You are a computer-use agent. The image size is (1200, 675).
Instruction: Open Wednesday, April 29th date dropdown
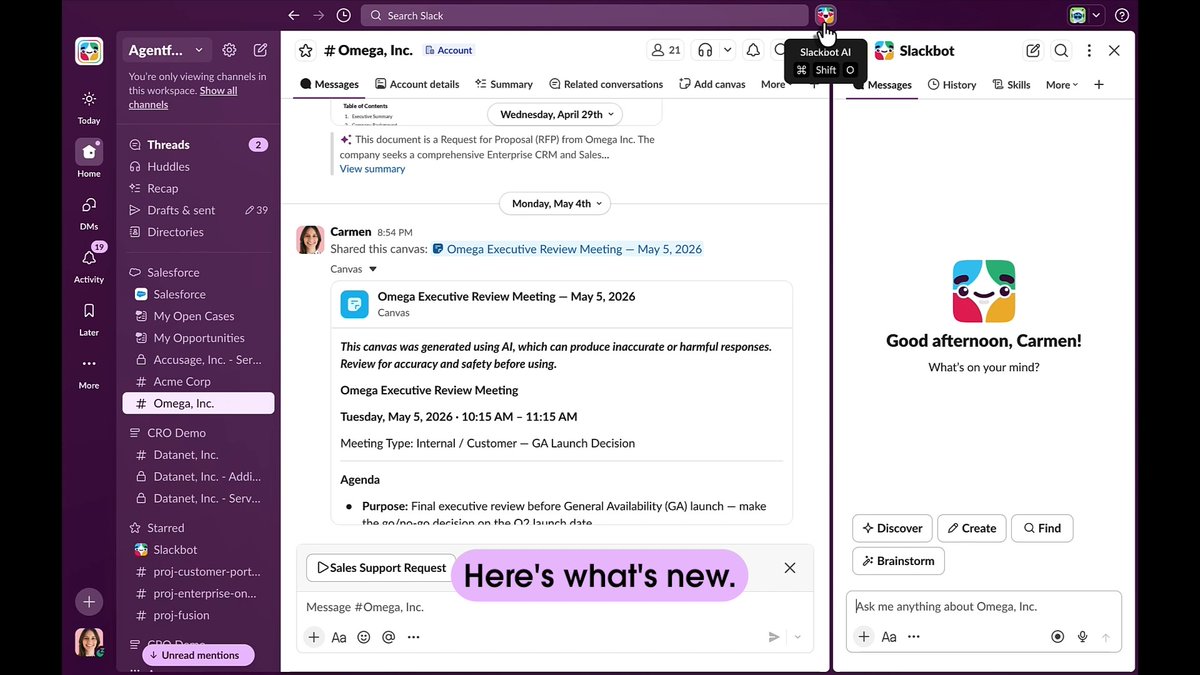(x=555, y=114)
